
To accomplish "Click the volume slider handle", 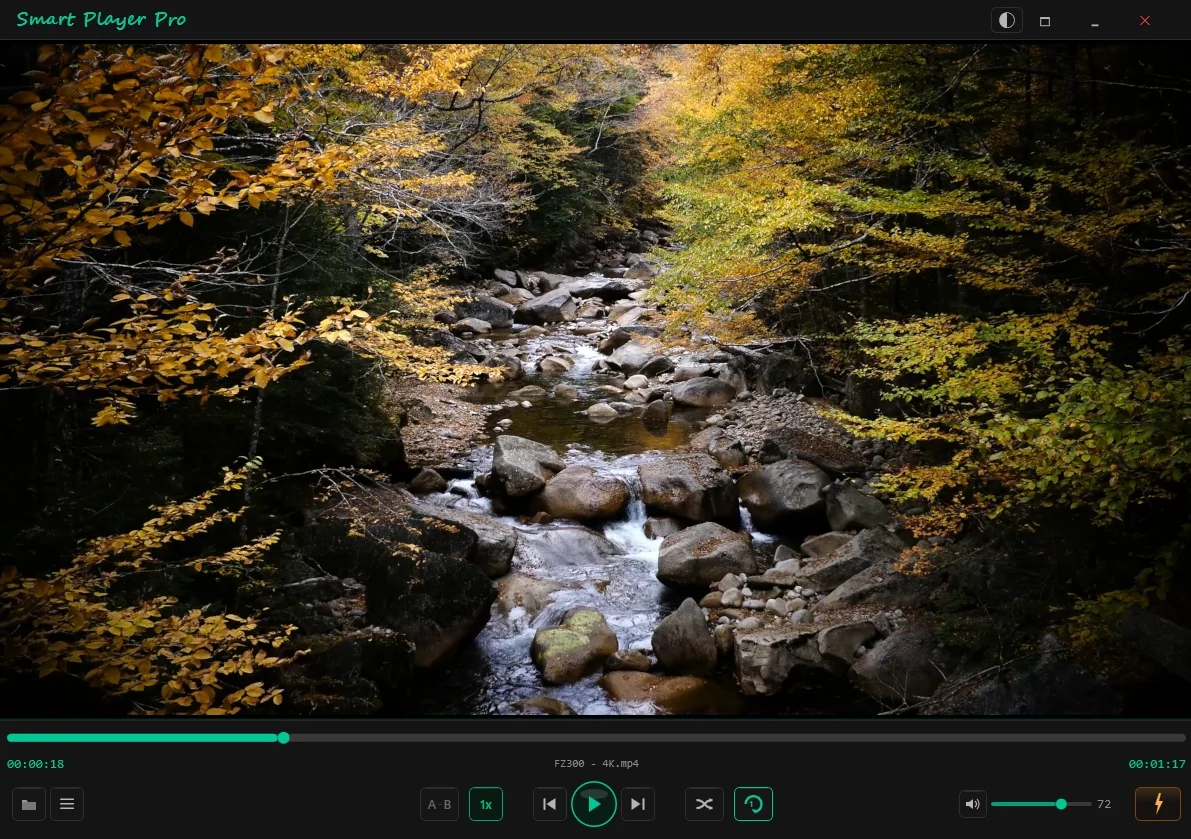I will click(1061, 804).
